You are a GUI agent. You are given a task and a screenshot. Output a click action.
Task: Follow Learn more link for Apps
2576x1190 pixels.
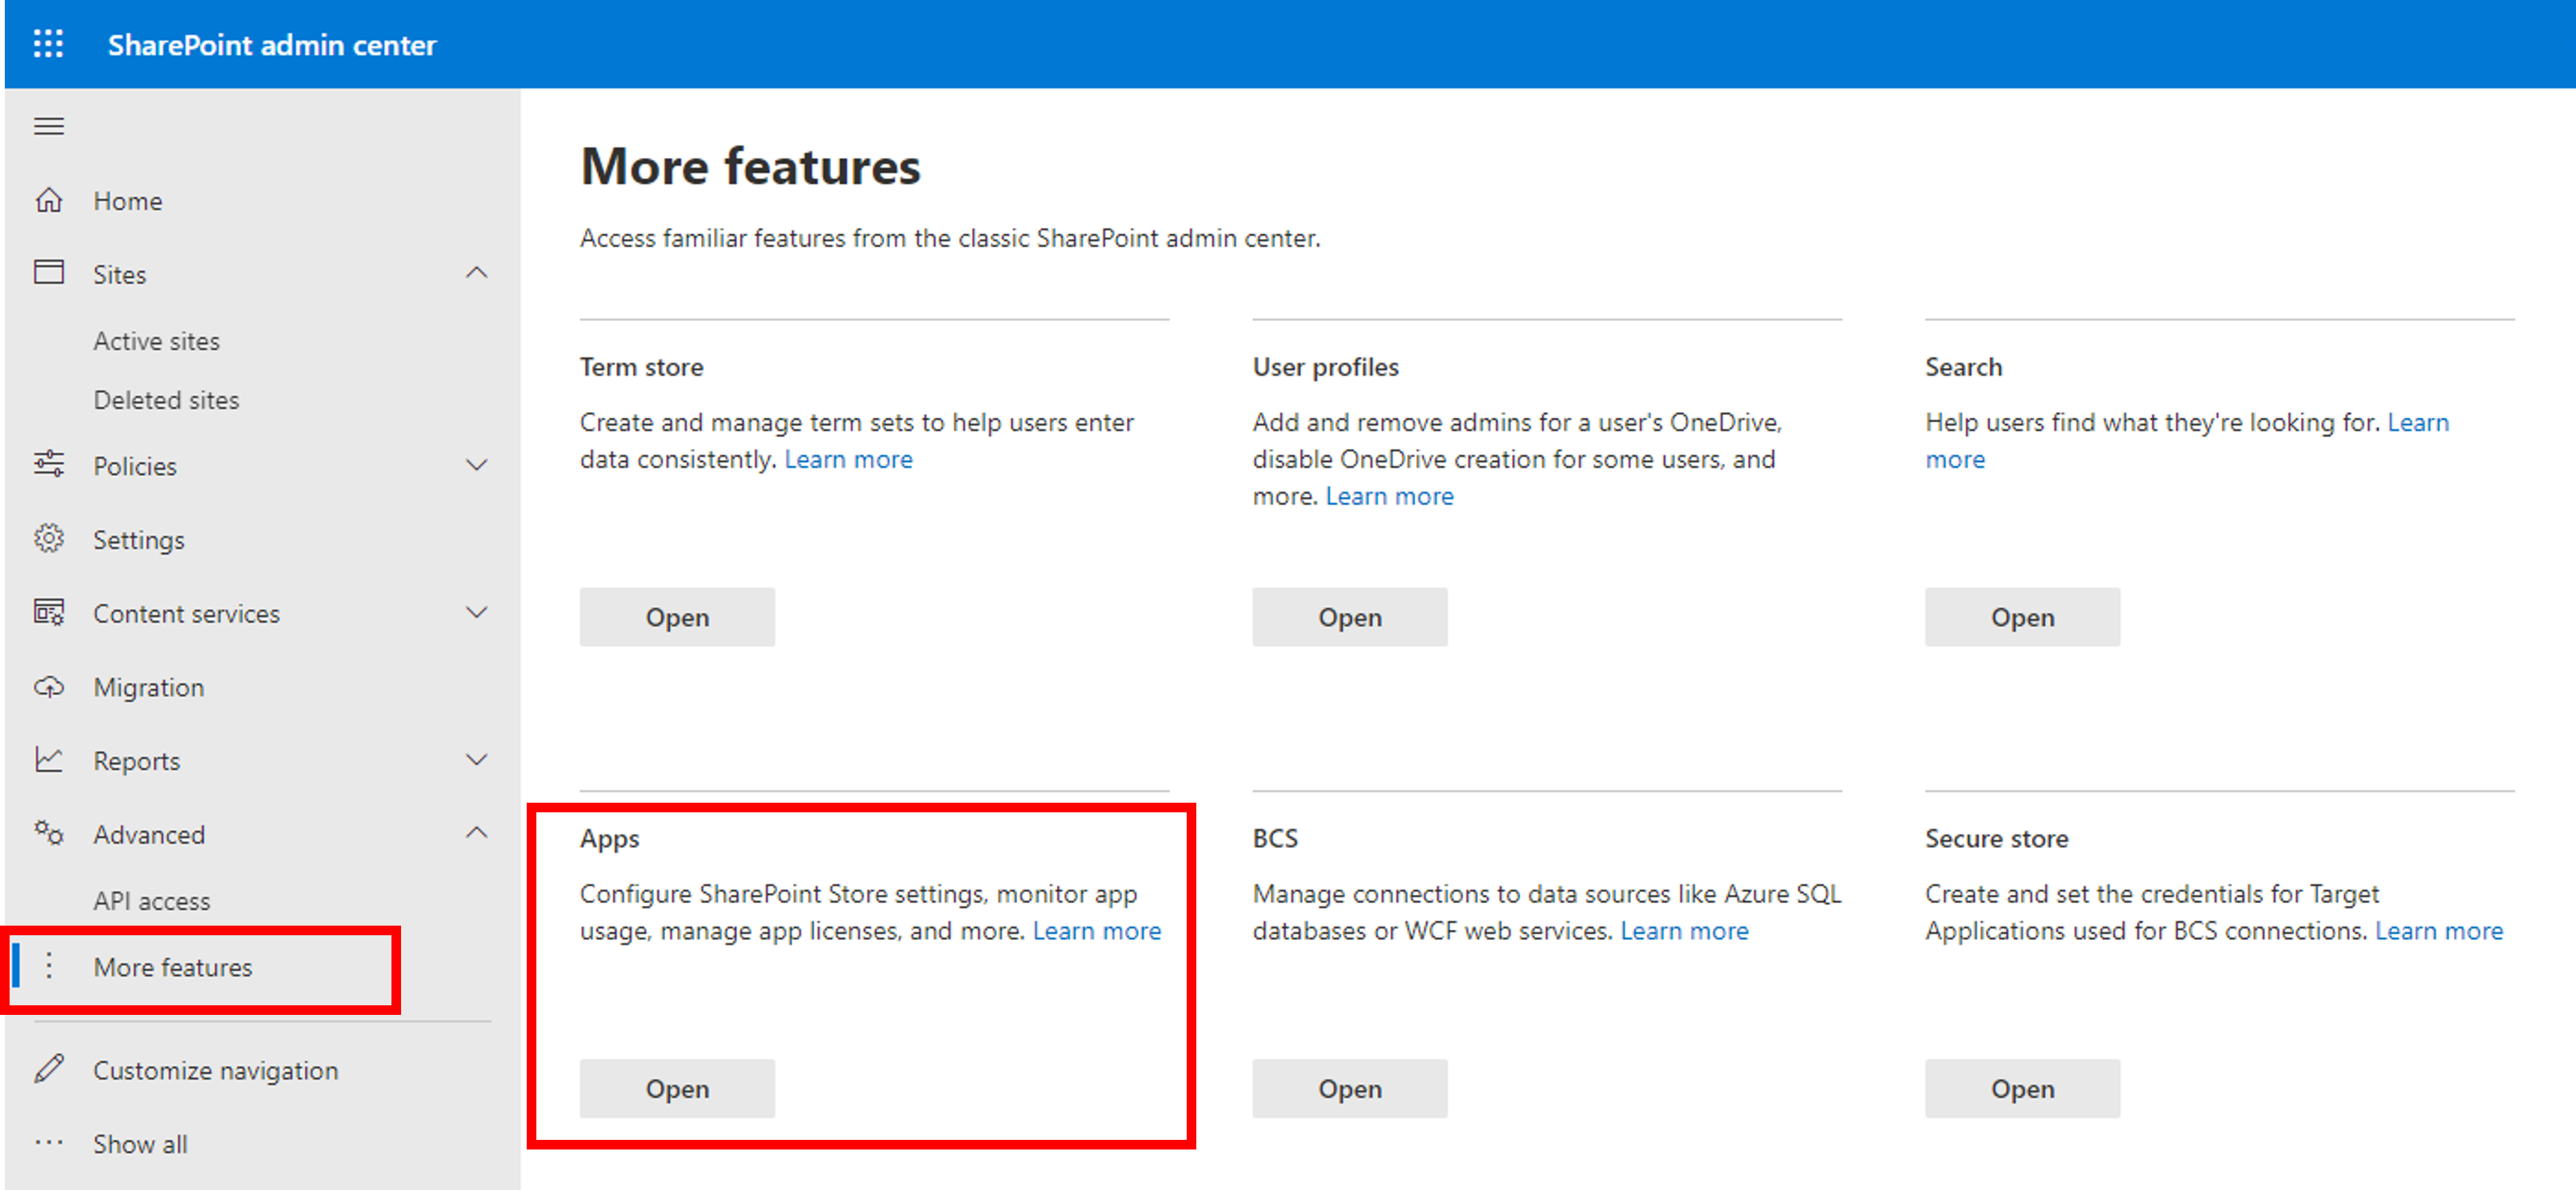[x=1097, y=931]
